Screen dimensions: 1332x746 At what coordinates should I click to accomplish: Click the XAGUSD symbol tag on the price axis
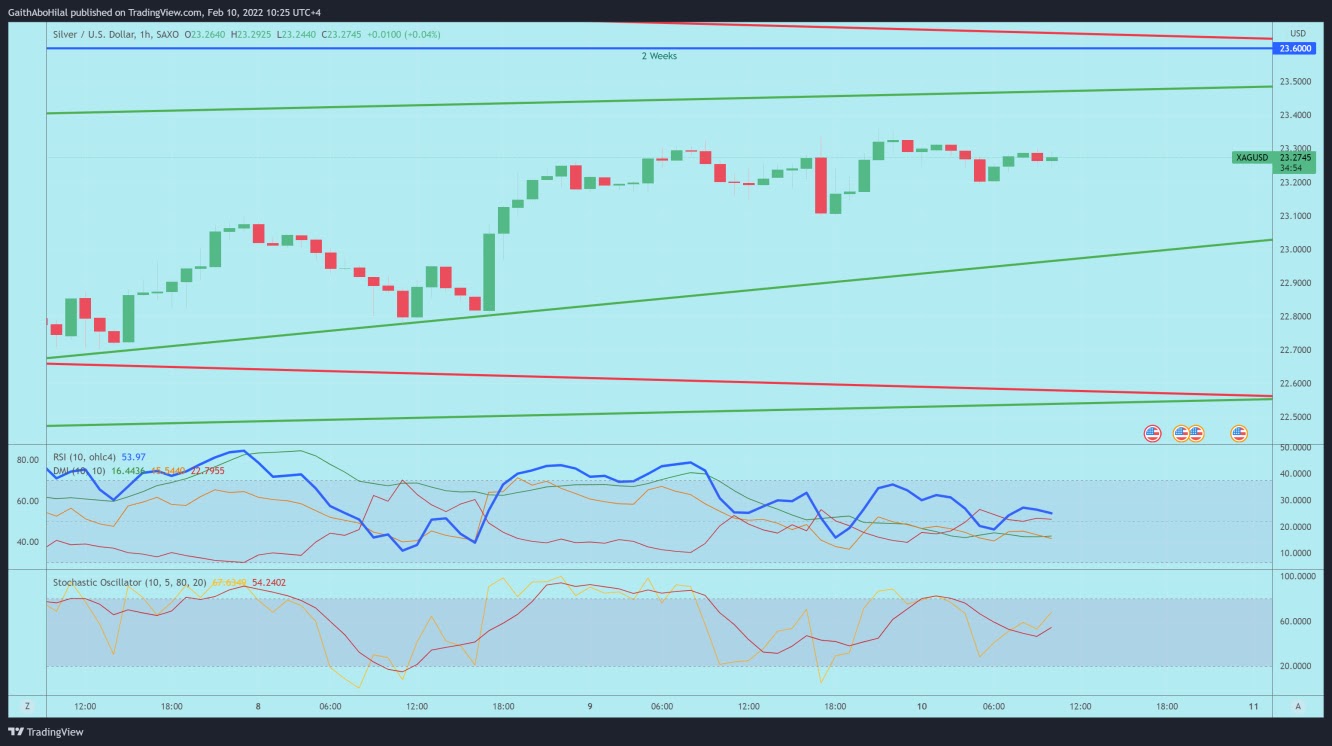click(1251, 158)
